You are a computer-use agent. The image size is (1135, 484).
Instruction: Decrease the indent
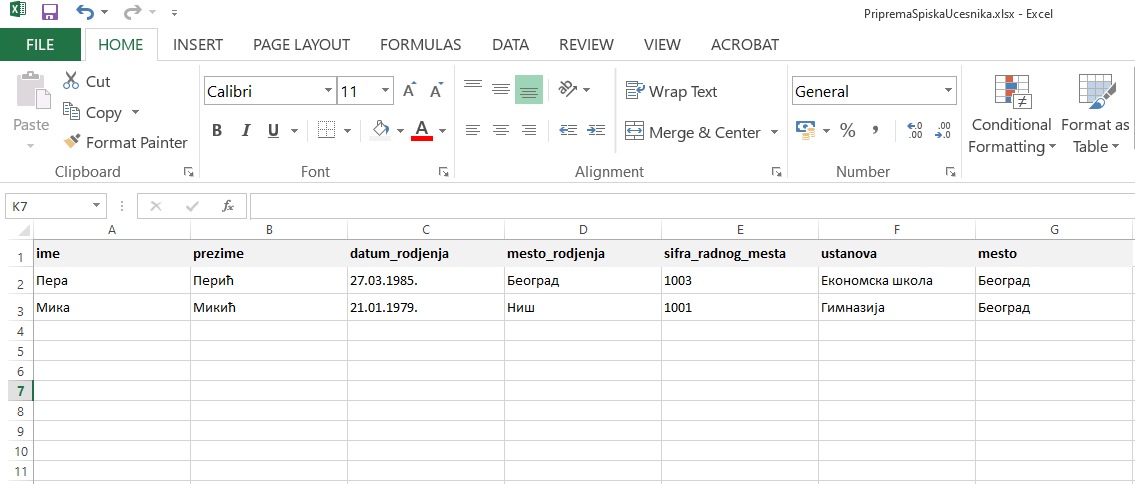tap(568, 130)
